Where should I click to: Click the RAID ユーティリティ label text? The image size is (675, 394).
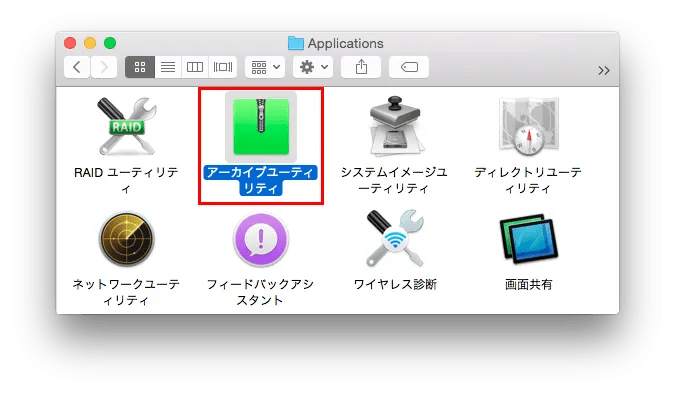(x=126, y=180)
